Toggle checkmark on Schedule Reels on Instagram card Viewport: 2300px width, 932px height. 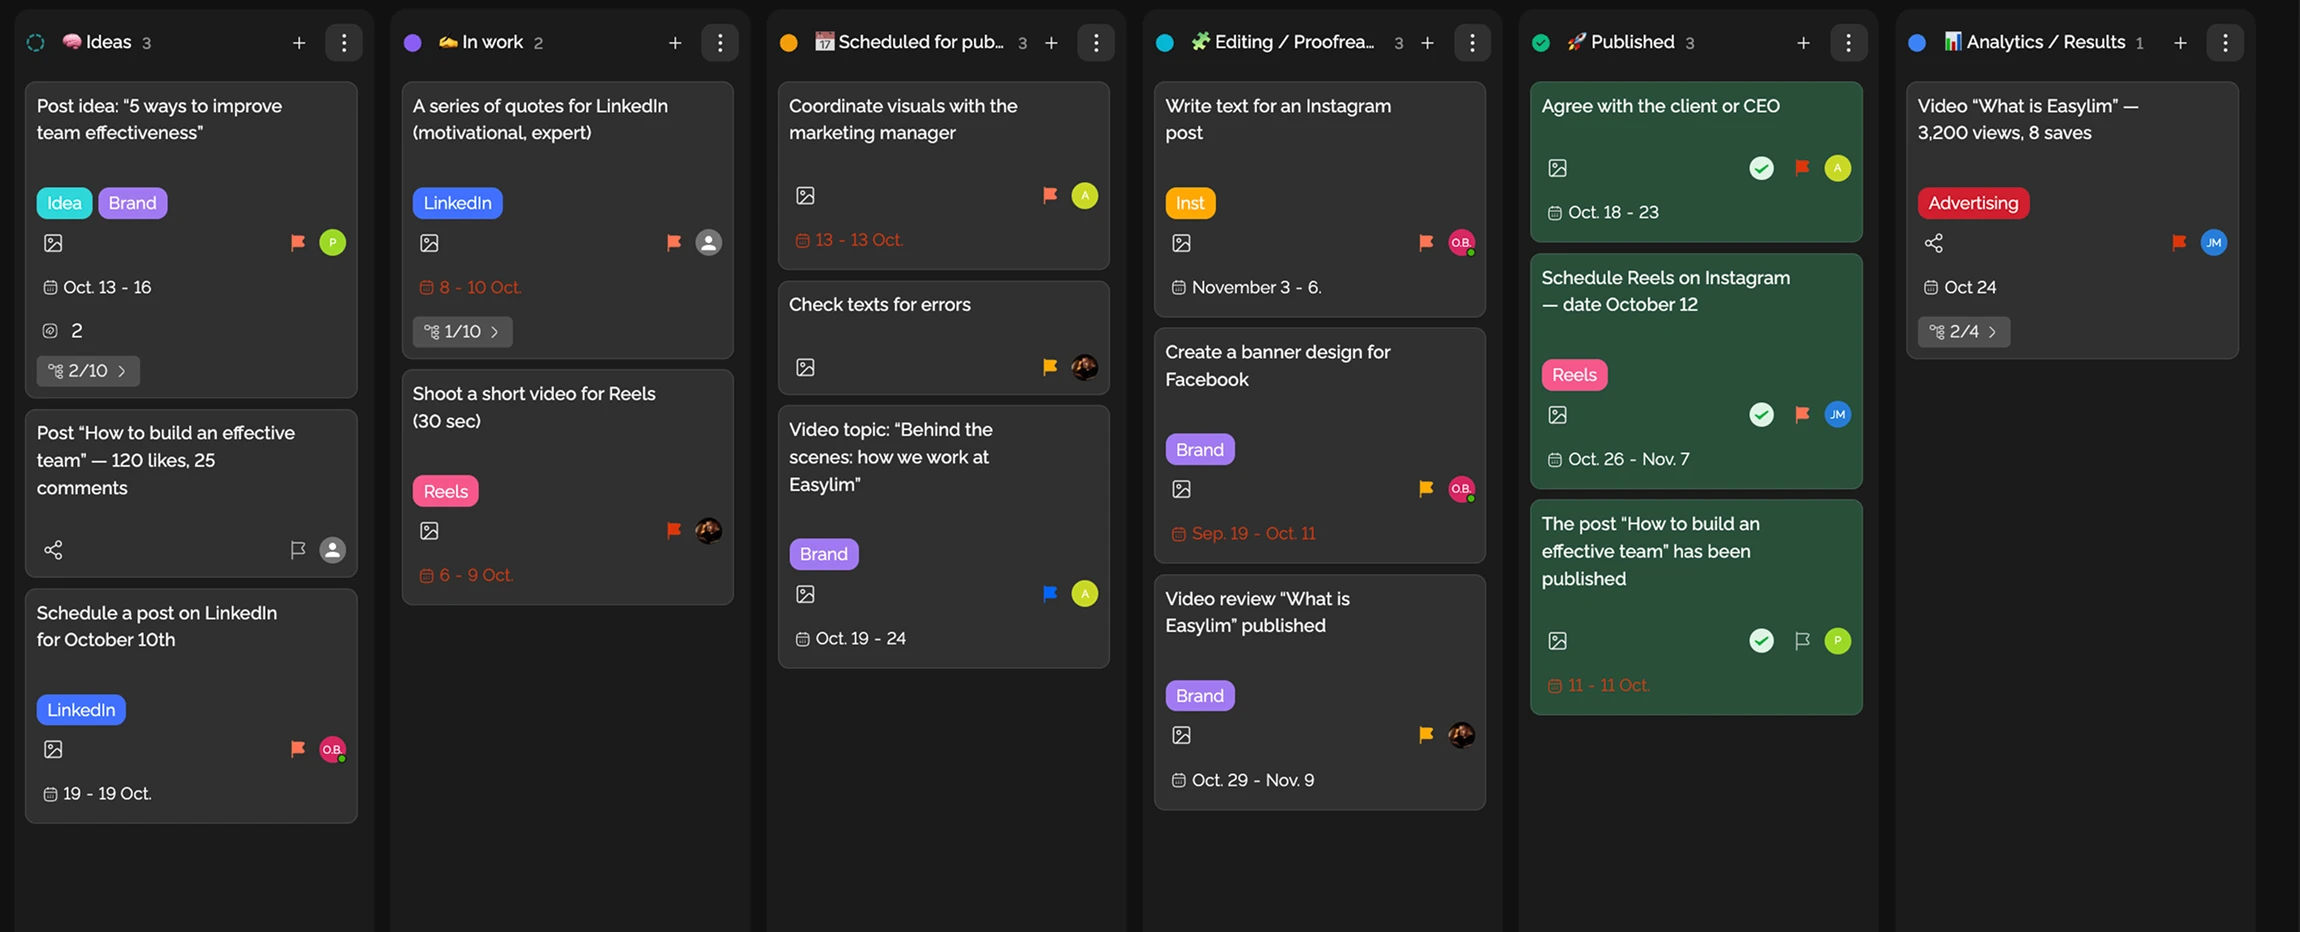[x=1761, y=415]
